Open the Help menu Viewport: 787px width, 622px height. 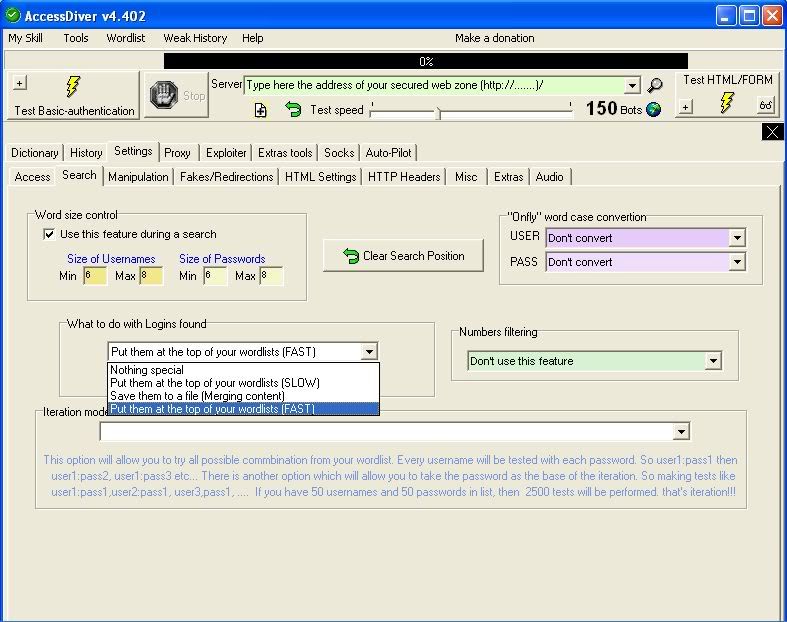252,38
